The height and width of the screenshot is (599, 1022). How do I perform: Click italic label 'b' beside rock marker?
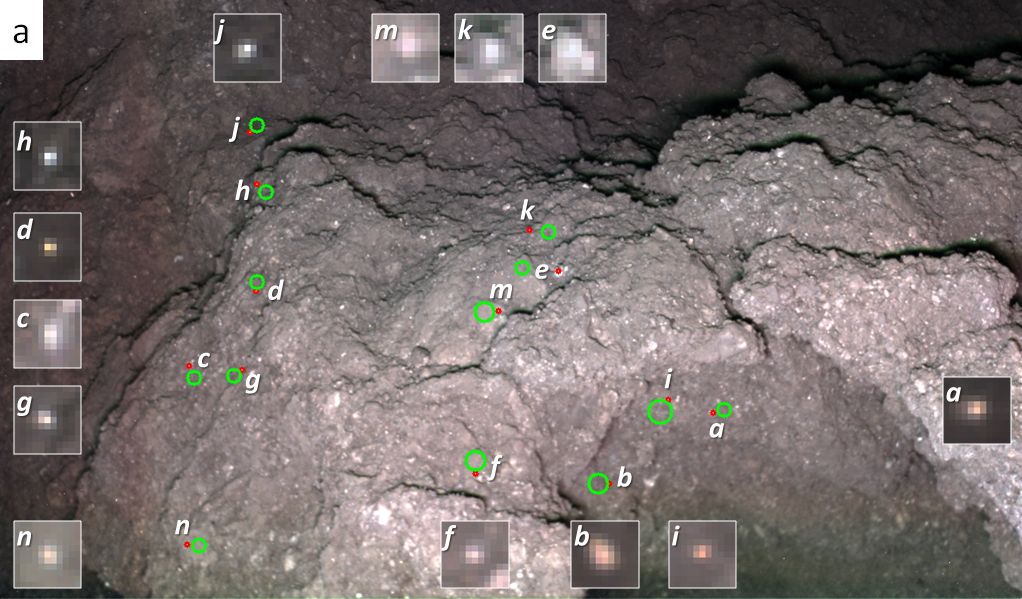pos(624,478)
